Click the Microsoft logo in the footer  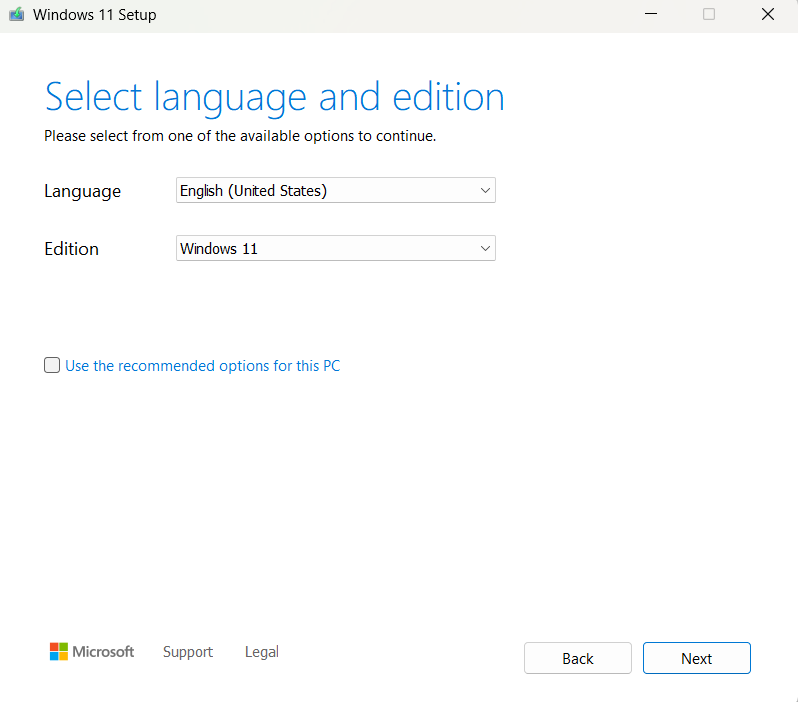(x=92, y=652)
